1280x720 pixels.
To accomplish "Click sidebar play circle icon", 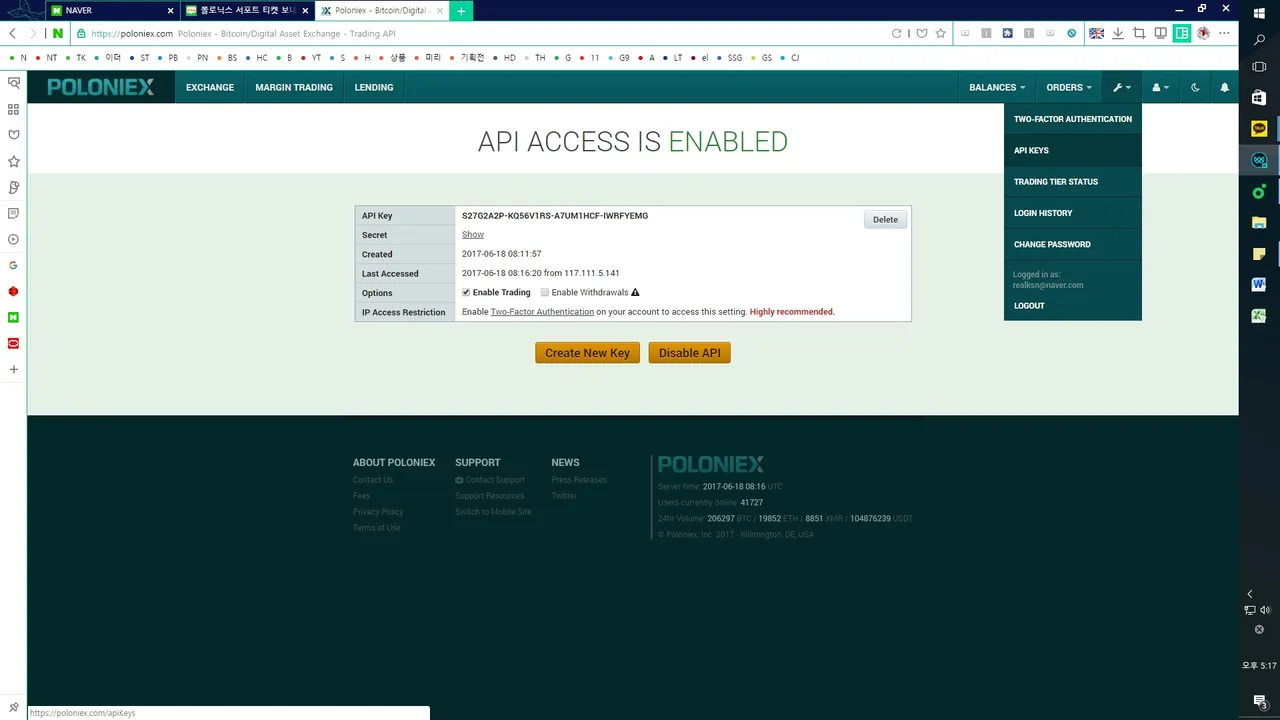I will coord(13,239).
